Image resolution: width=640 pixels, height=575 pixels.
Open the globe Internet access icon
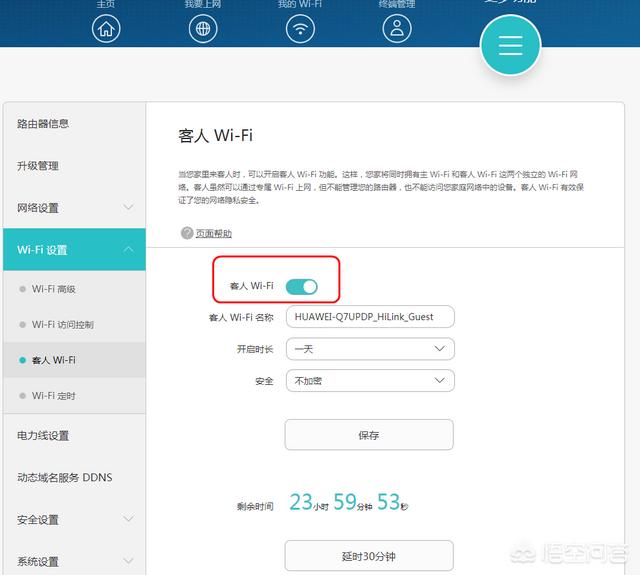pos(204,29)
